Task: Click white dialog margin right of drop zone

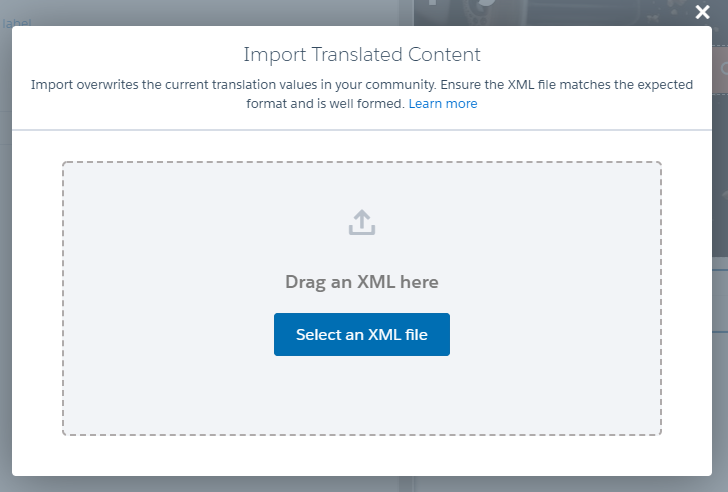Action: (687, 300)
